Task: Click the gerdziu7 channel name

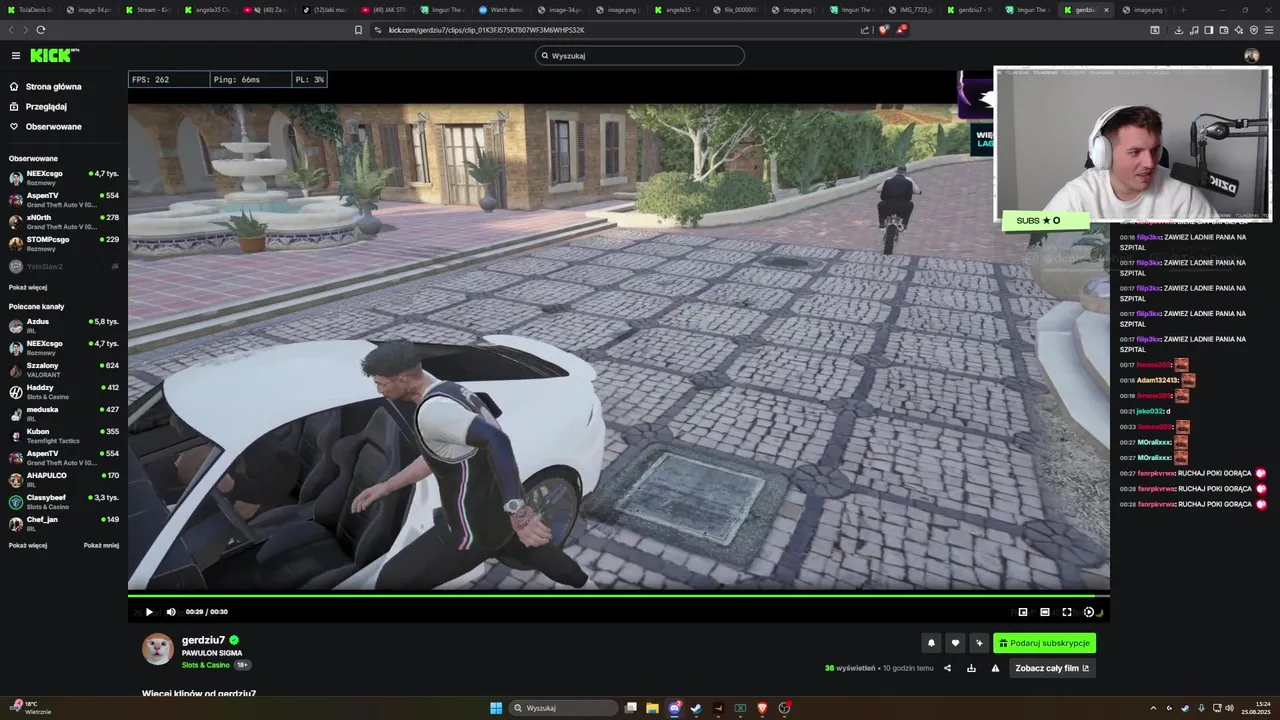Action: [203, 640]
